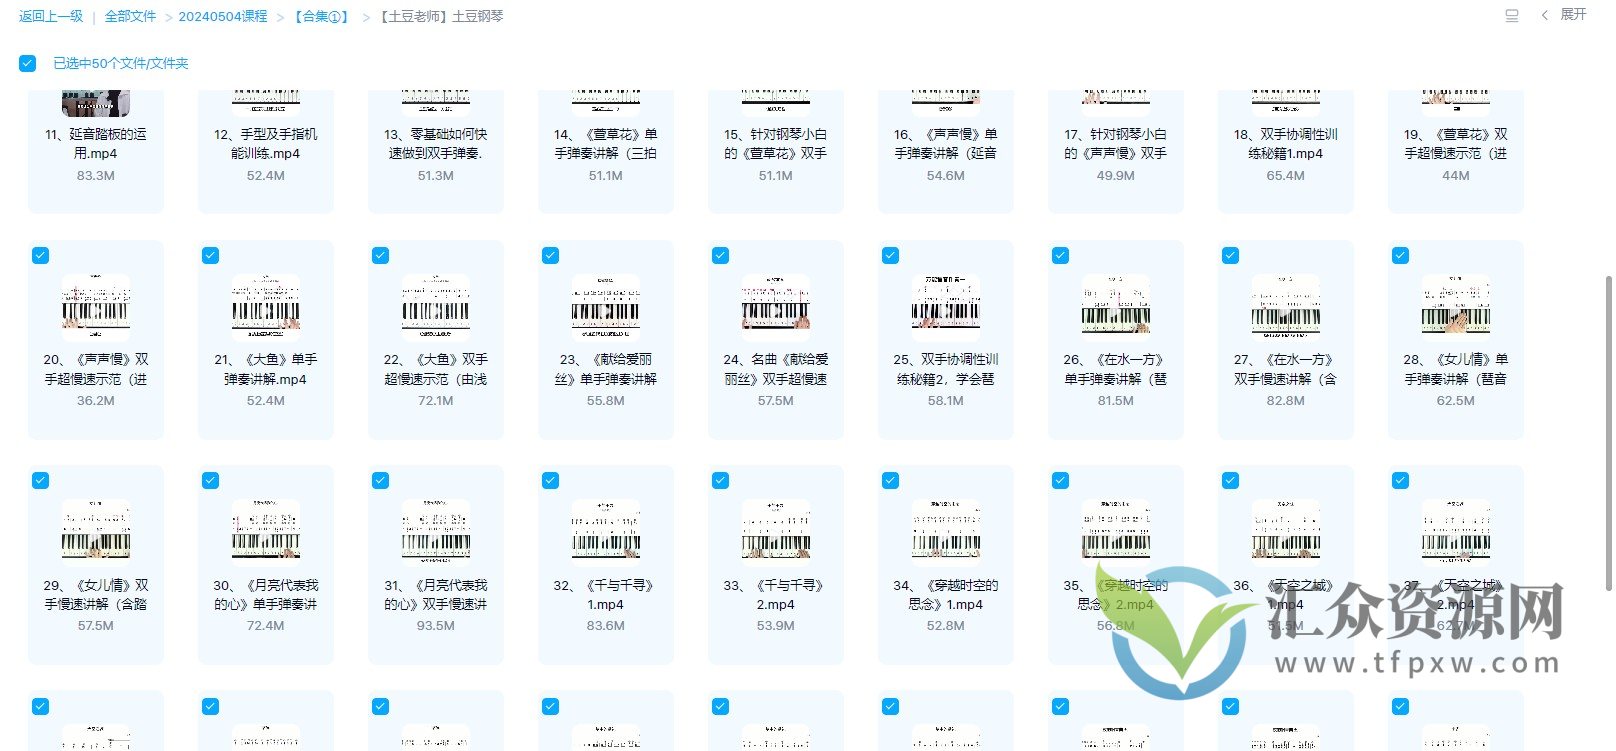Screen dimensions: 1616x751
Task: Open video thumbnail of 23、《献给爱丽丝》单手
Action: [x=606, y=307]
